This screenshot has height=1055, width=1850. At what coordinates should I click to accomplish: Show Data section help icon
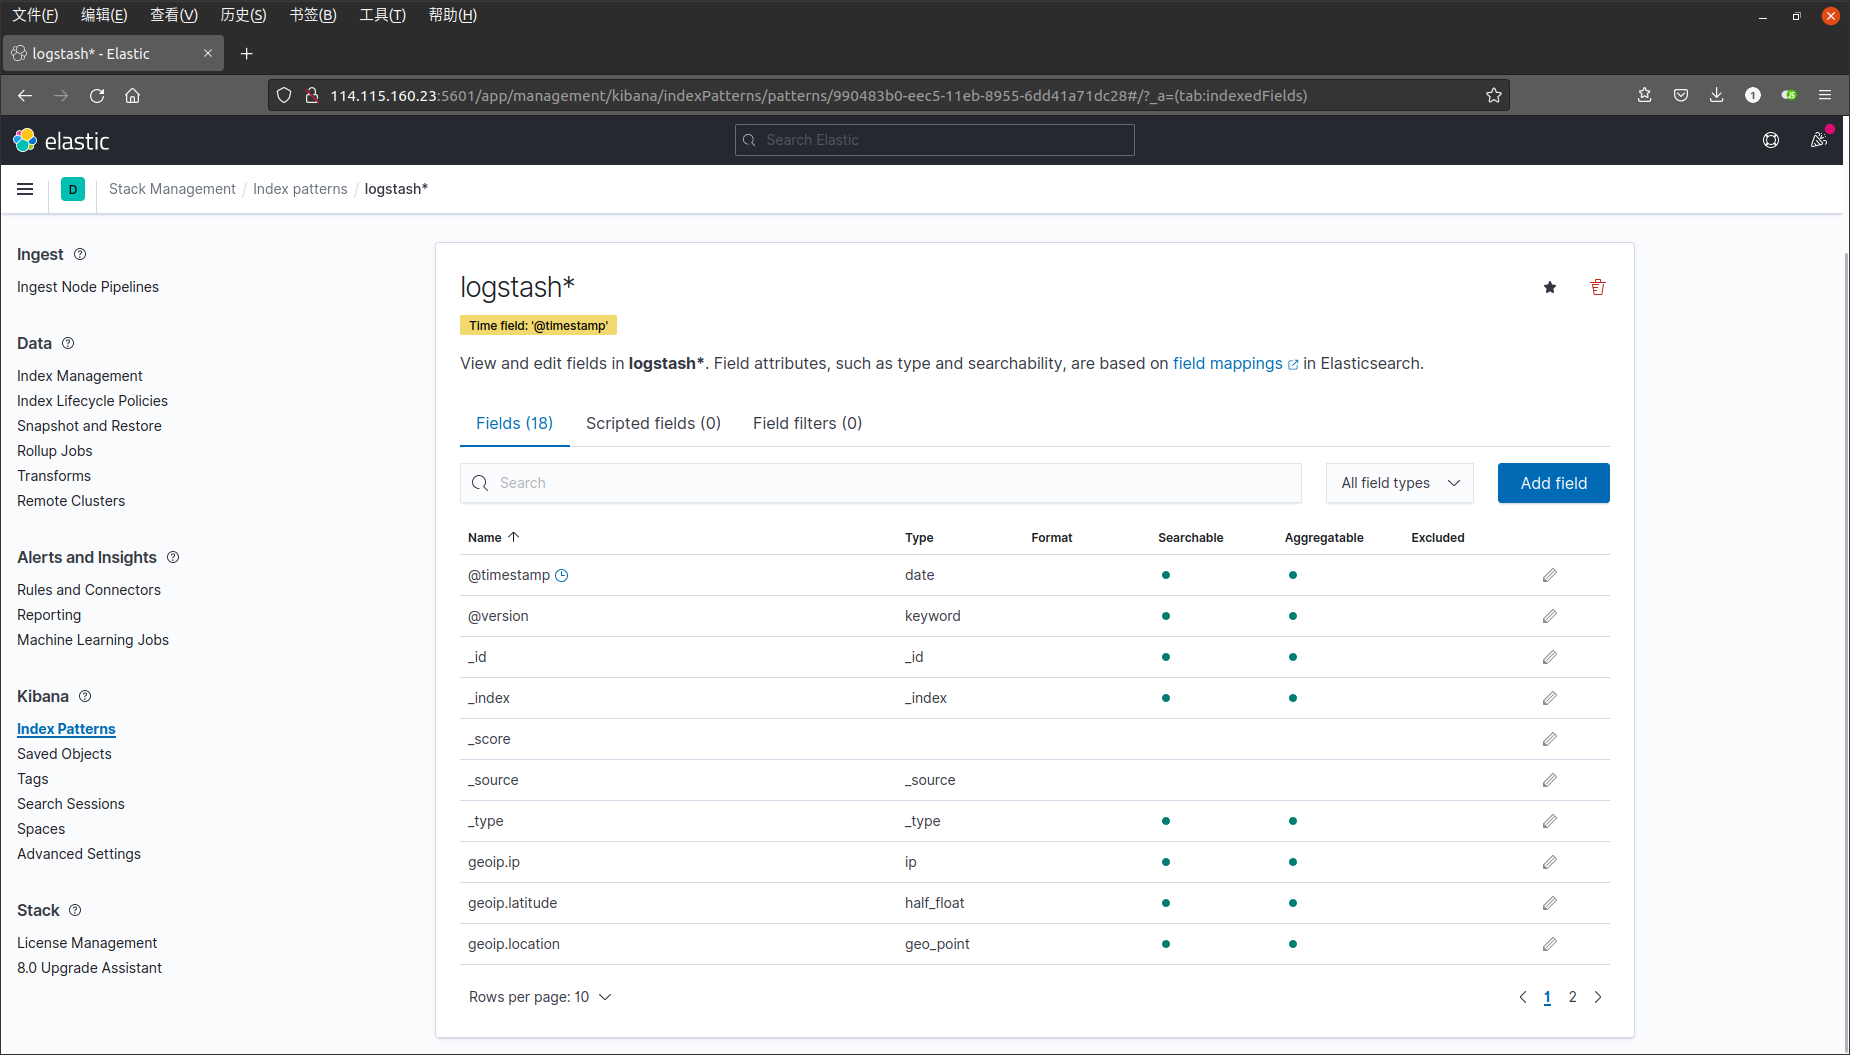tap(68, 343)
